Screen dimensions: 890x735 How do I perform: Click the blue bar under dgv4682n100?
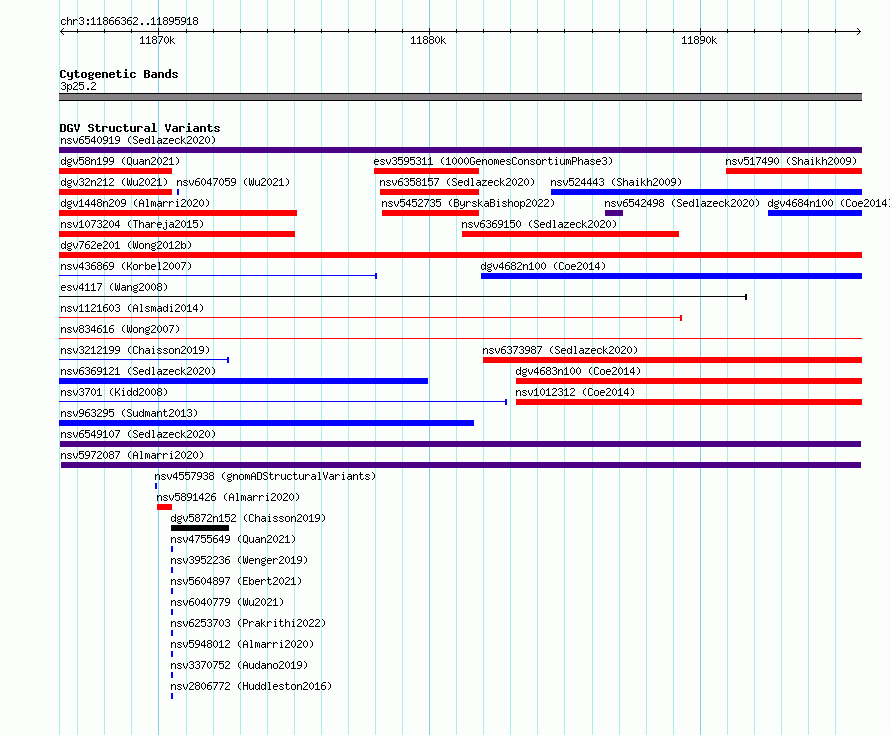tap(671, 276)
